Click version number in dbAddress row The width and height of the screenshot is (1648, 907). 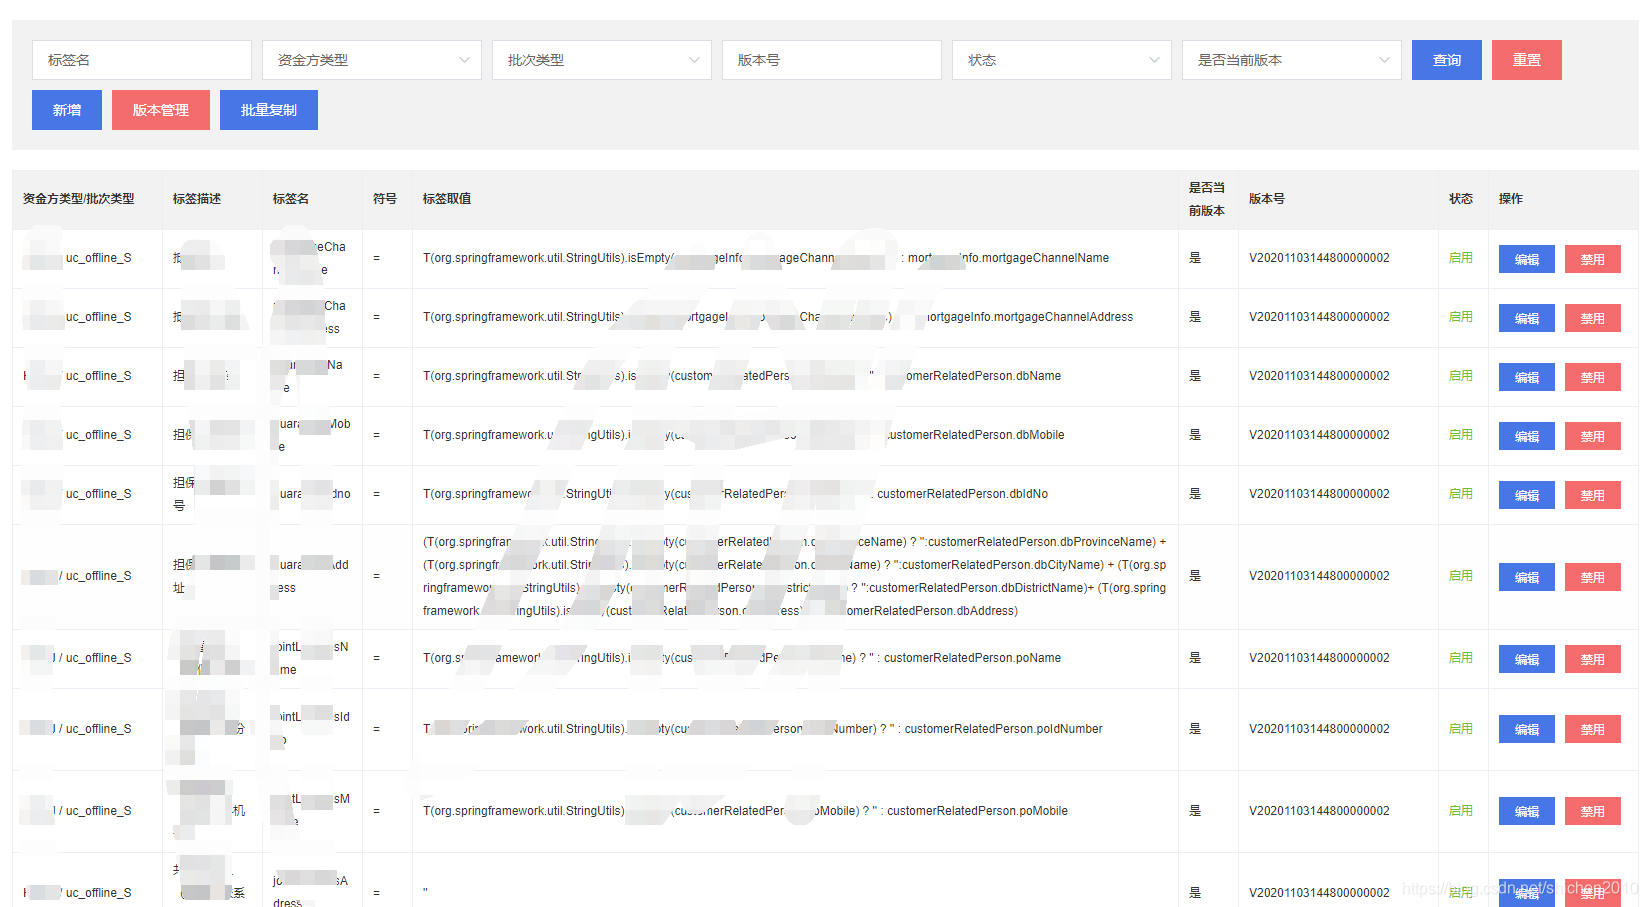point(1319,576)
